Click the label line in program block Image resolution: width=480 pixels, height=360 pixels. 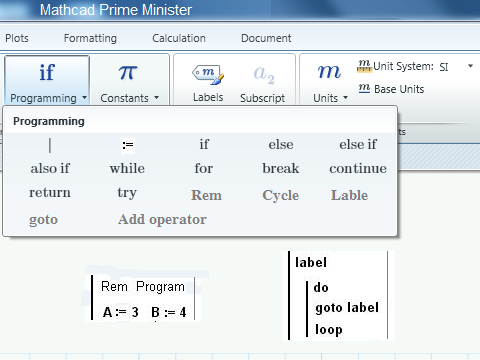click(311, 262)
